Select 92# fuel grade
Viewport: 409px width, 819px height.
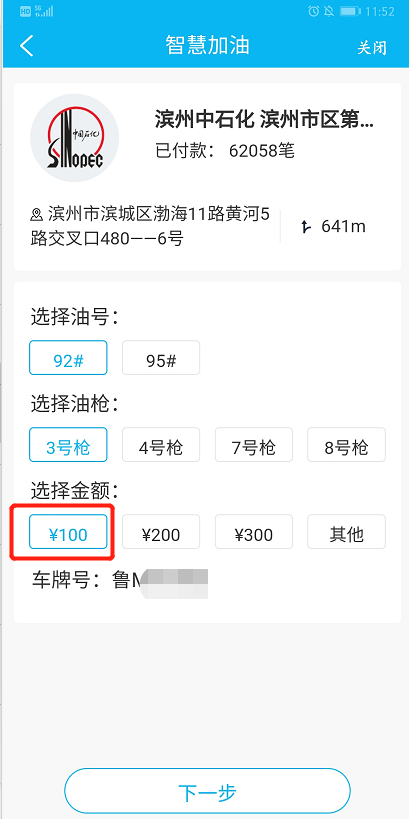[68, 358]
